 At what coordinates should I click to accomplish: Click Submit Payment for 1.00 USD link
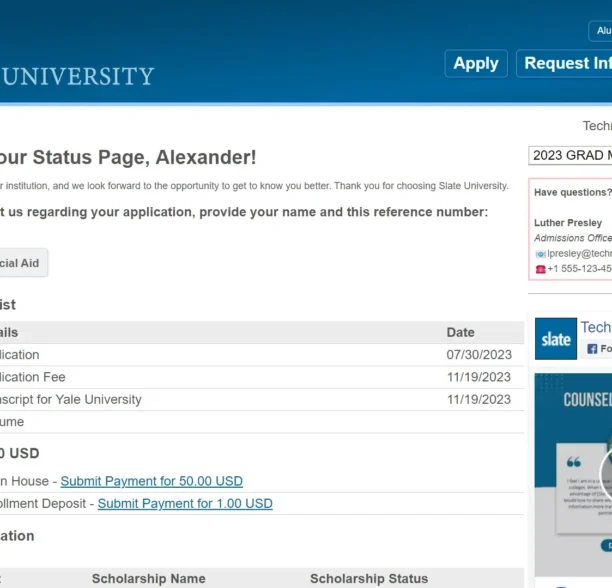pyautogui.click(x=185, y=504)
